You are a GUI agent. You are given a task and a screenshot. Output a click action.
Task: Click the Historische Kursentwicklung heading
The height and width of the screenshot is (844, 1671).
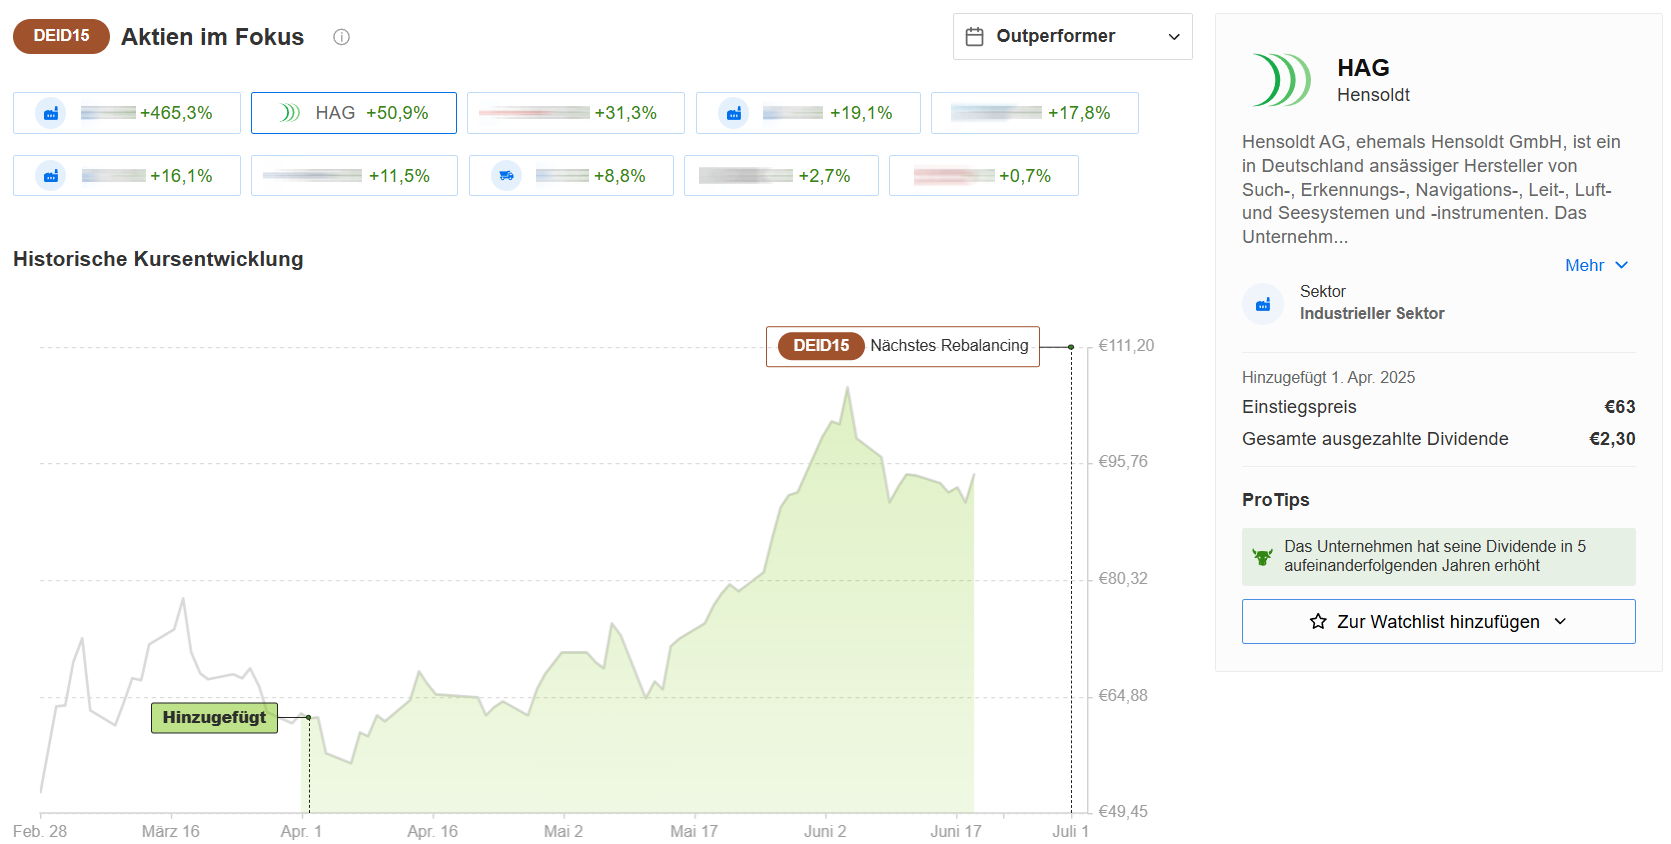click(x=158, y=259)
